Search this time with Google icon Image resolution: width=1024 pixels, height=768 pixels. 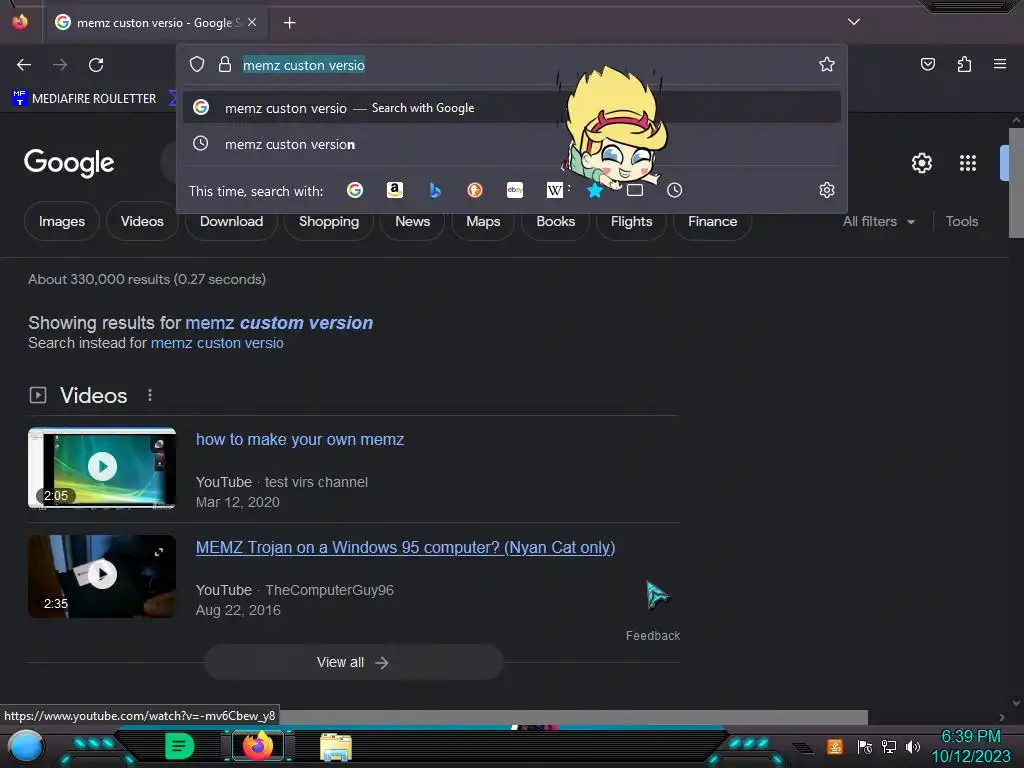click(x=355, y=190)
